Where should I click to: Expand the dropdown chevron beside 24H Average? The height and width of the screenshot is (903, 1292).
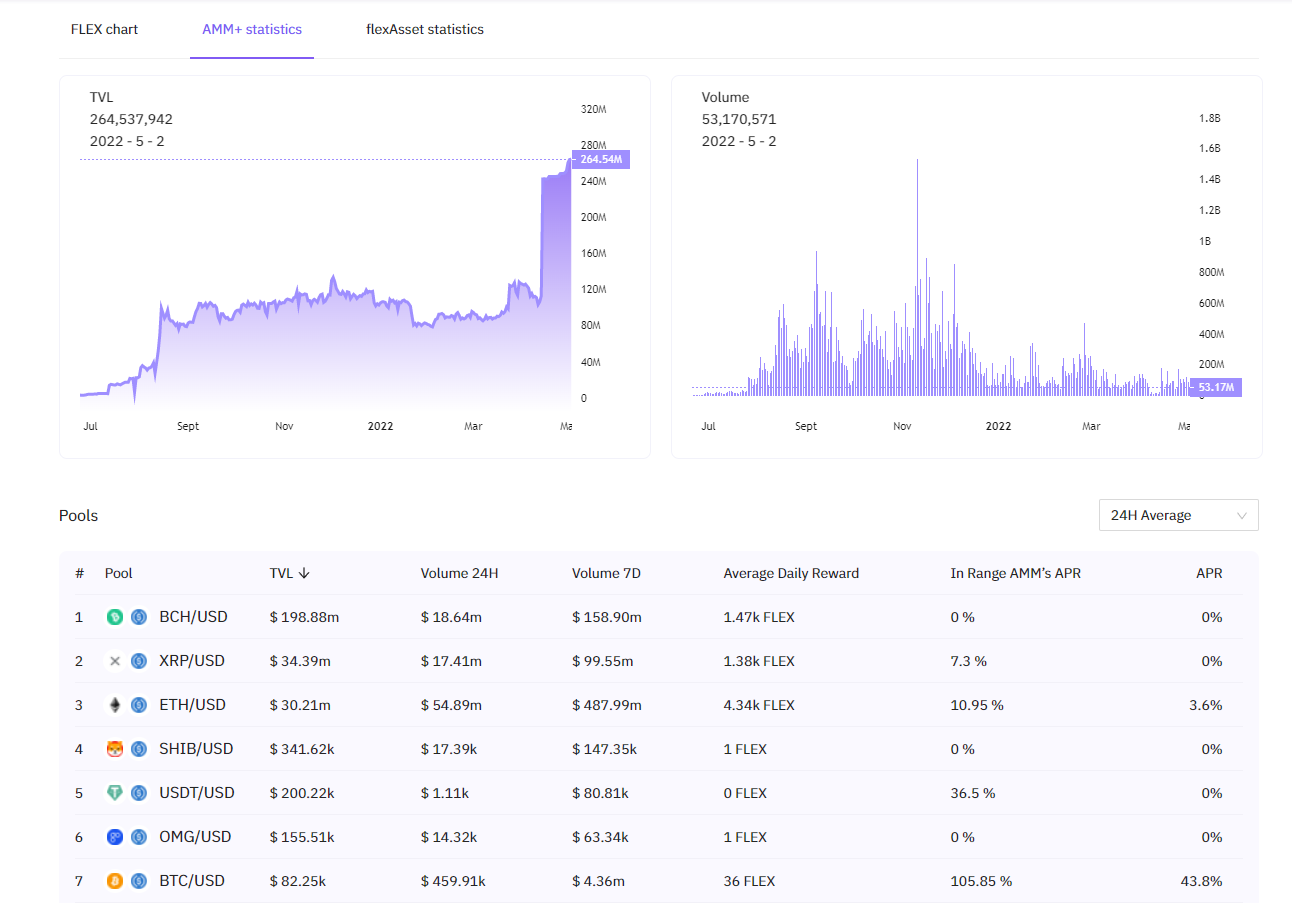point(1242,516)
